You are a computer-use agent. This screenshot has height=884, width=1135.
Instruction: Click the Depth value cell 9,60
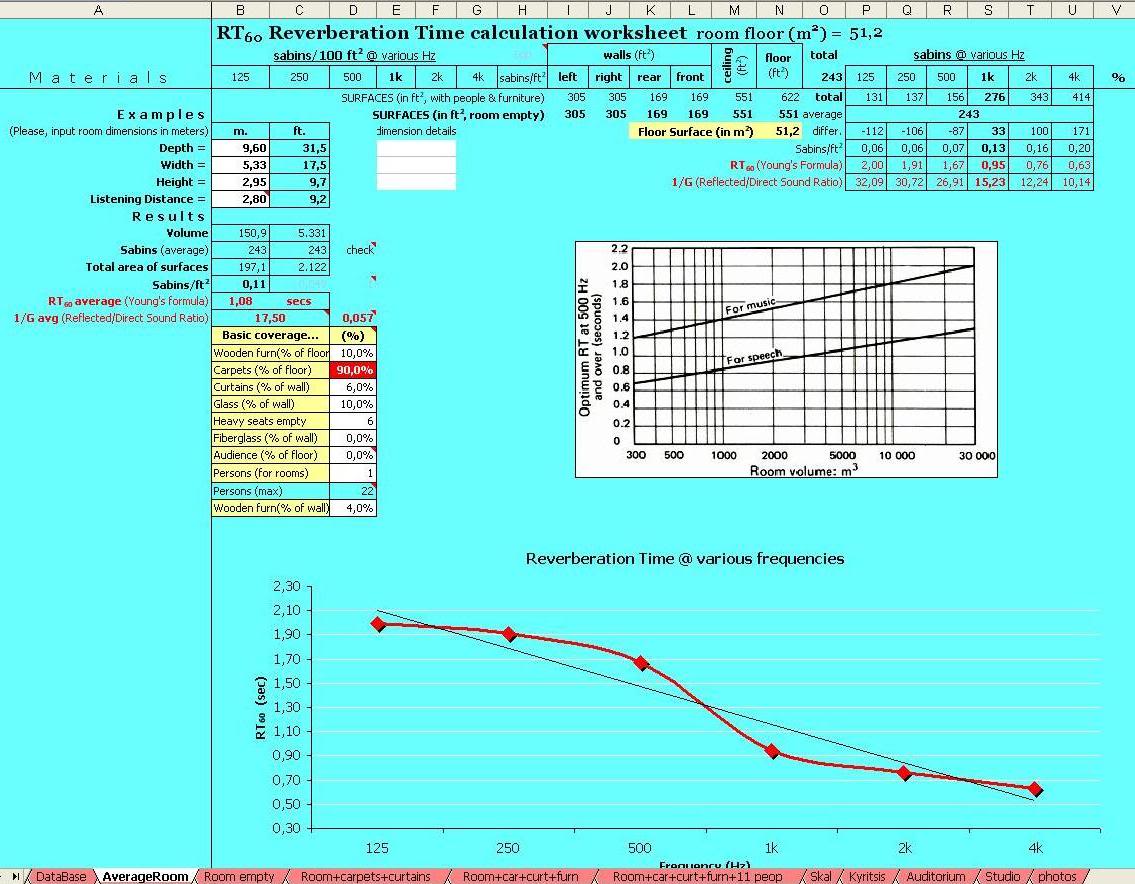pyautogui.click(x=240, y=148)
